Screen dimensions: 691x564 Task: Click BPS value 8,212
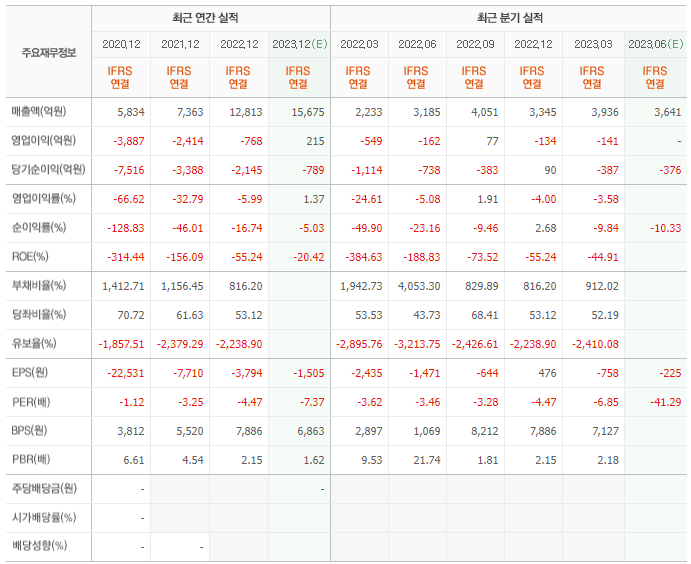coord(485,431)
